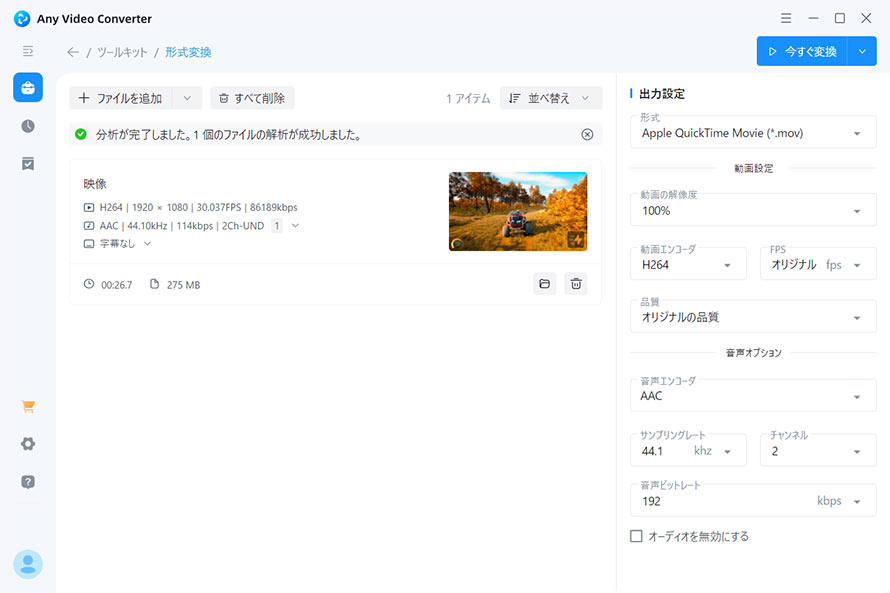The height and width of the screenshot is (593, 890).
Task: Open the toolkit briefcase sidebar icon
Action: tap(28, 87)
